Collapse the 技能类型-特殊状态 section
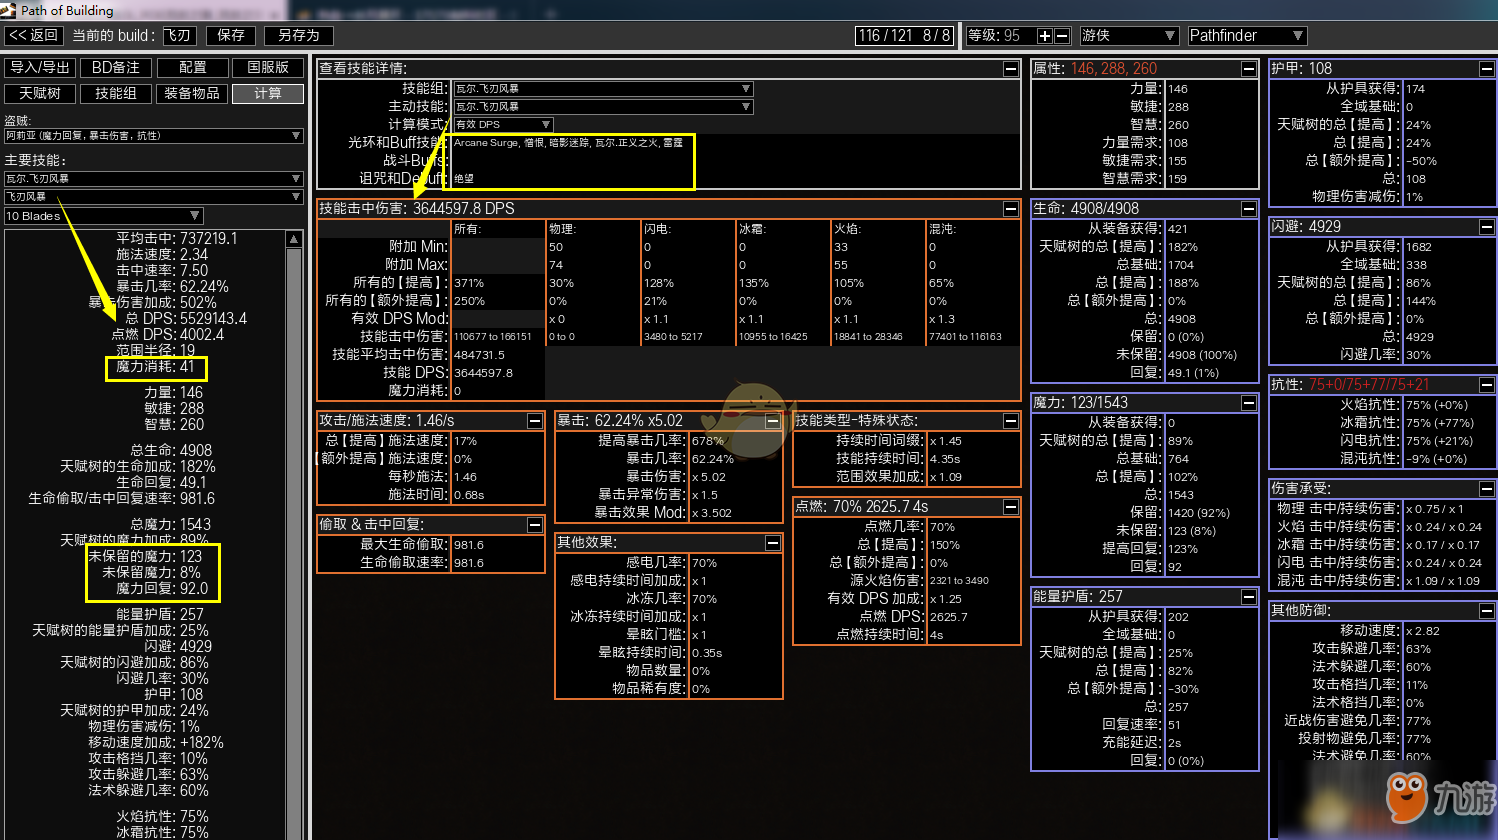1498x840 pixels. click(1011, 420)
